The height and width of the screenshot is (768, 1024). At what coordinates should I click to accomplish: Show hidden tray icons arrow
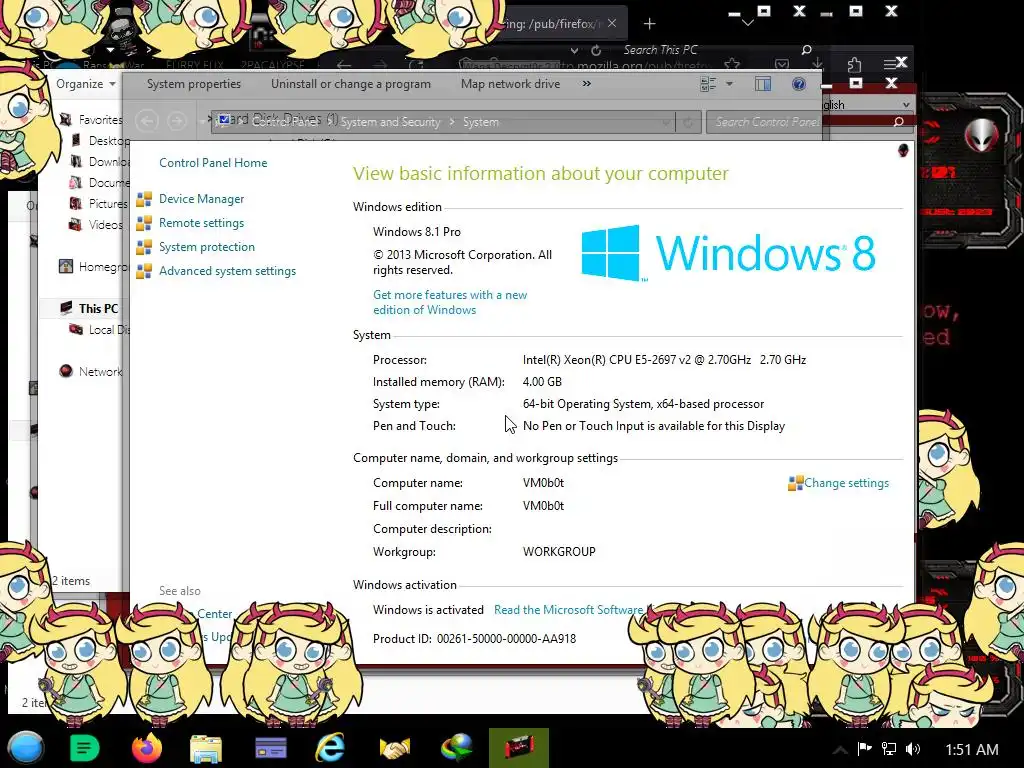(x=840, y=749)
